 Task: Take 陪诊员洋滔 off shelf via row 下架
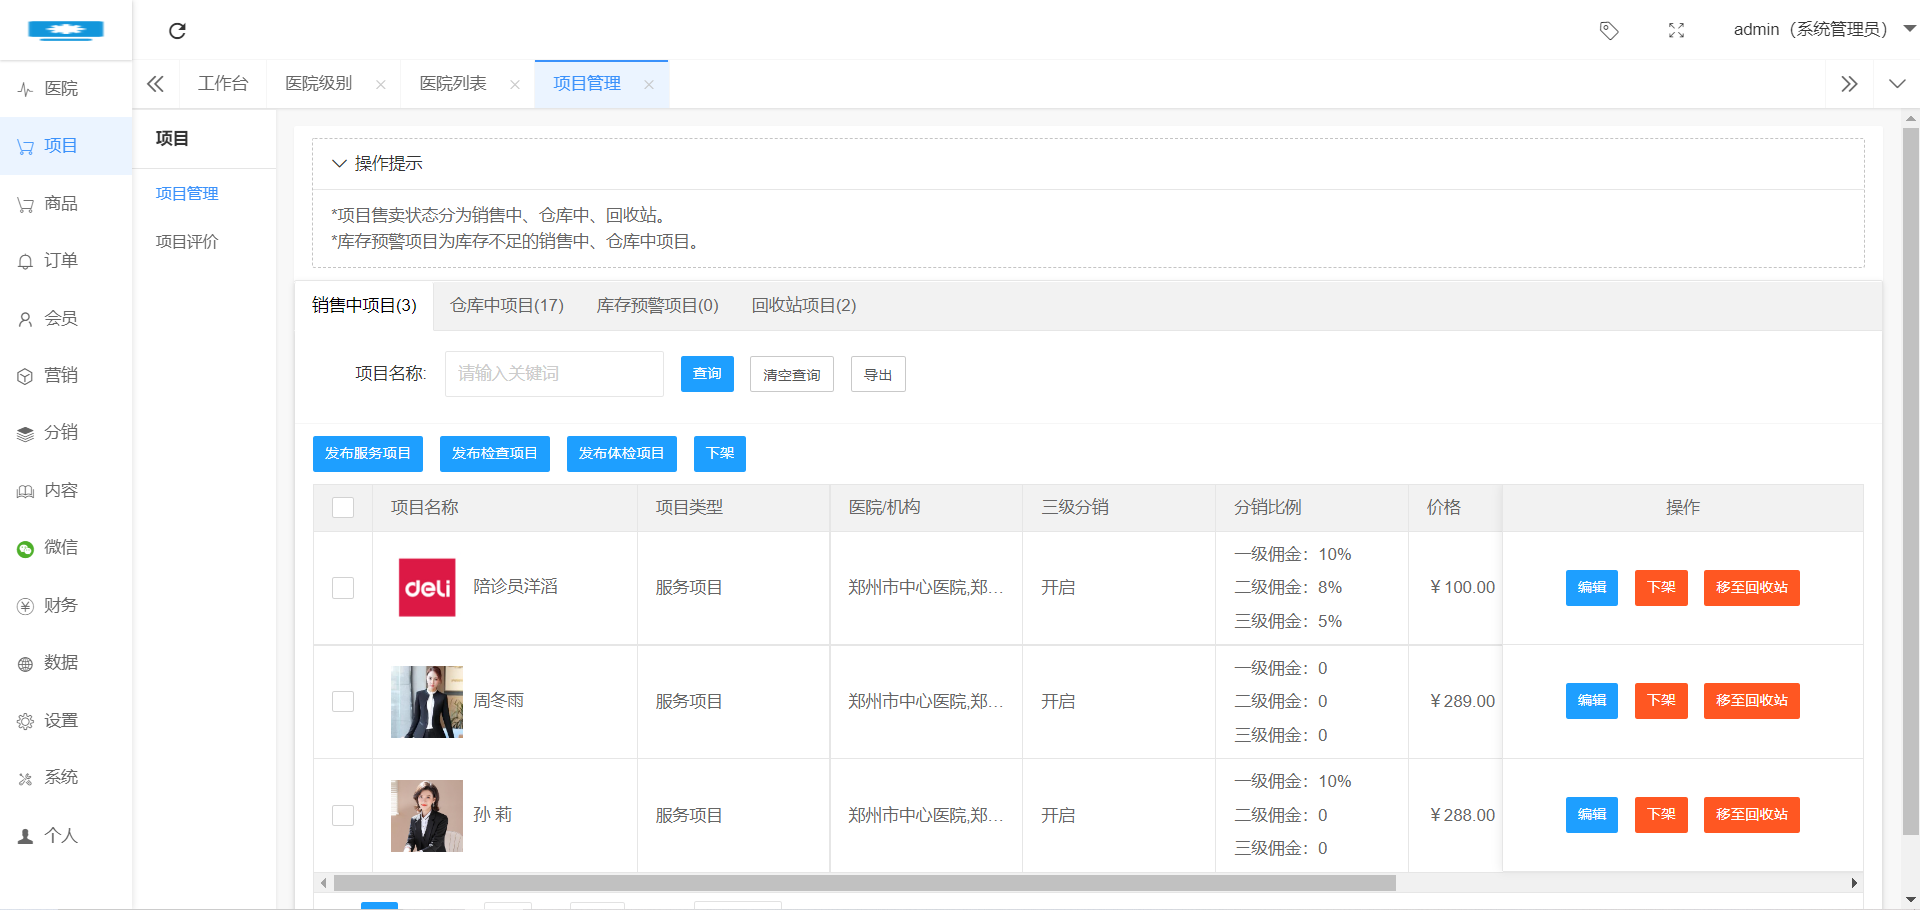pos(1662,588)
